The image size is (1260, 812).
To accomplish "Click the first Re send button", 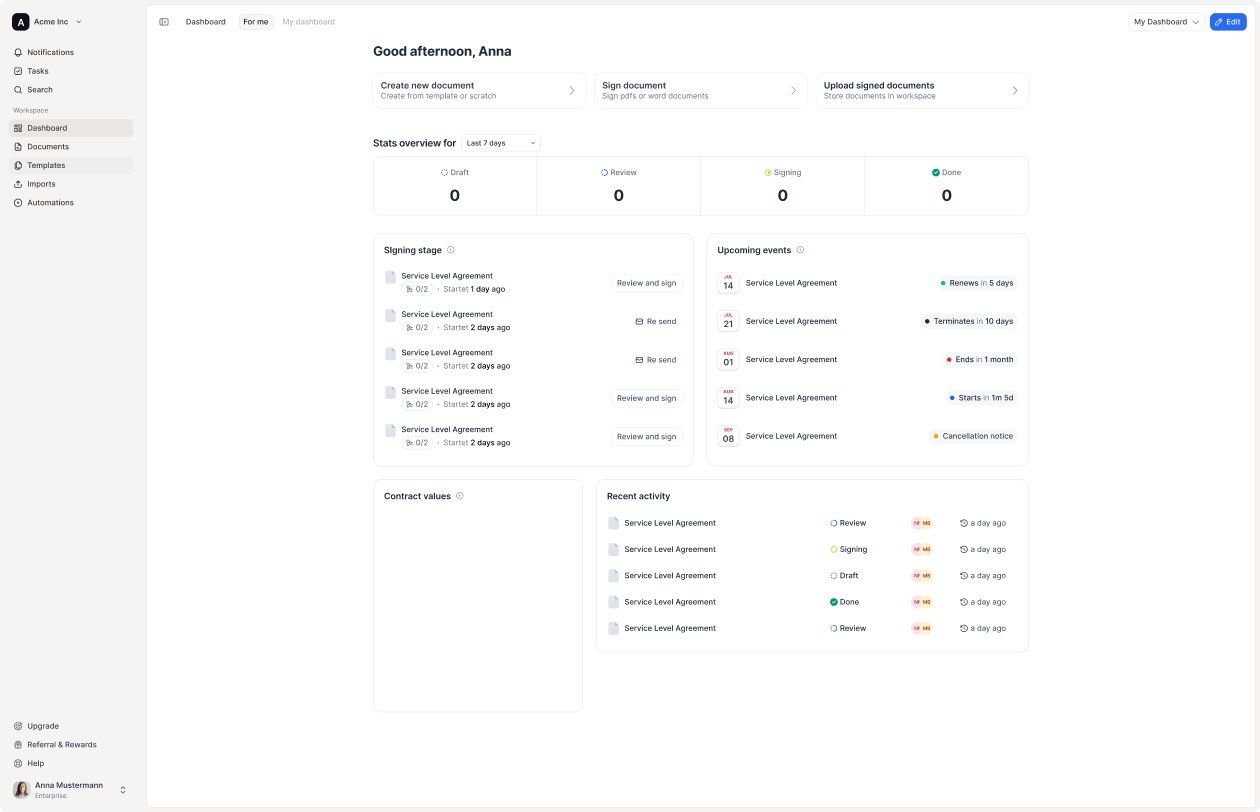I will tap(655, 321).
